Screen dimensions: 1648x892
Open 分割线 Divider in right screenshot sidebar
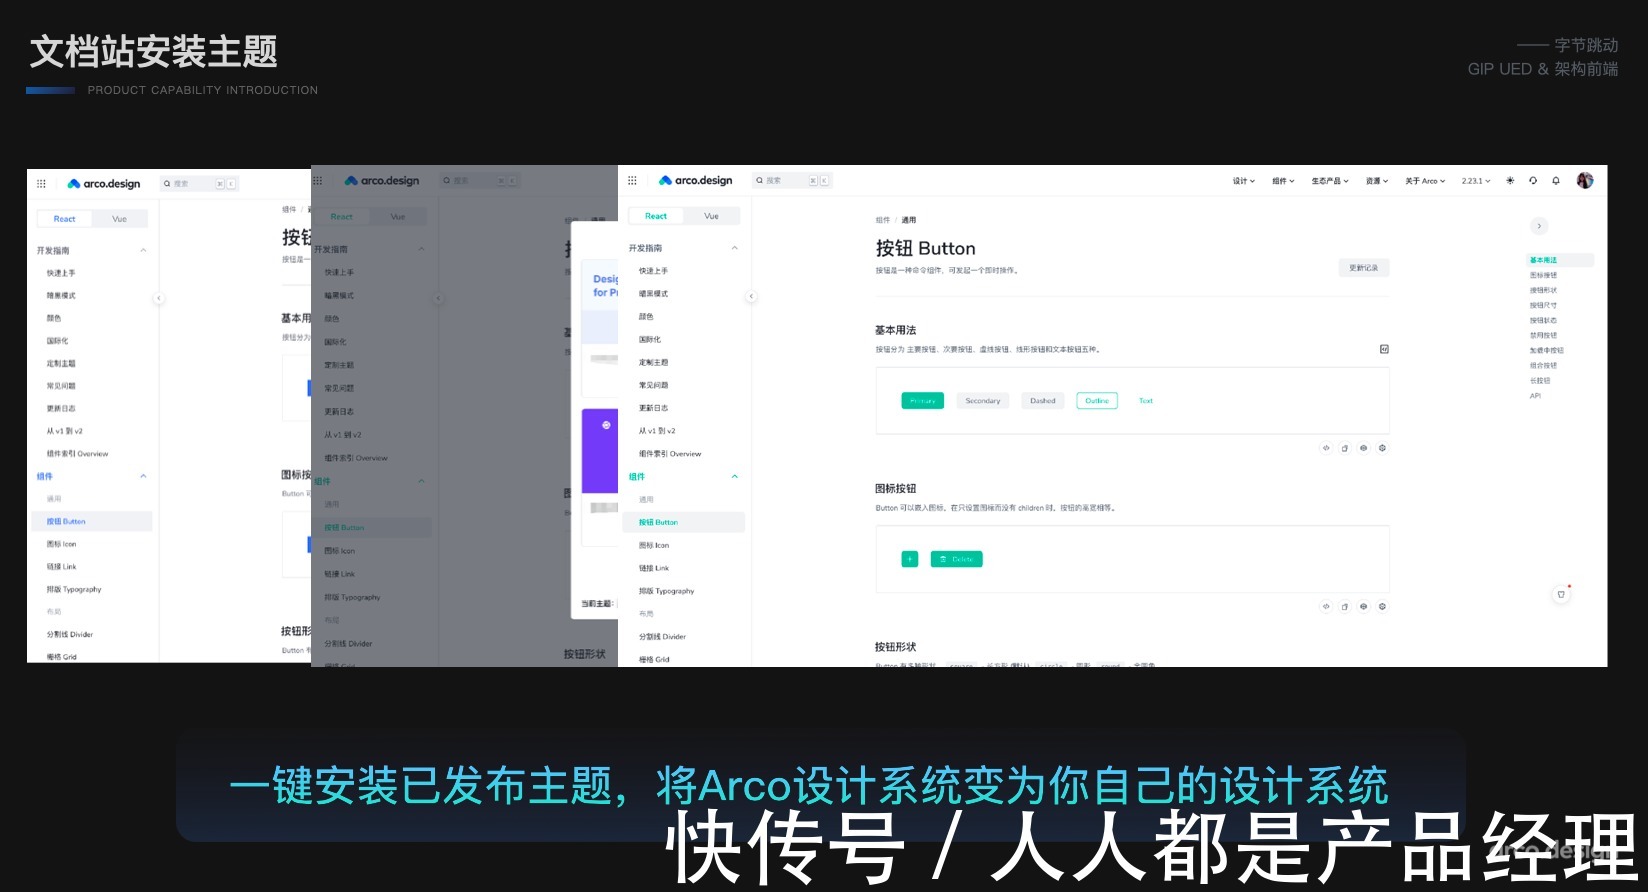(663, 637)
